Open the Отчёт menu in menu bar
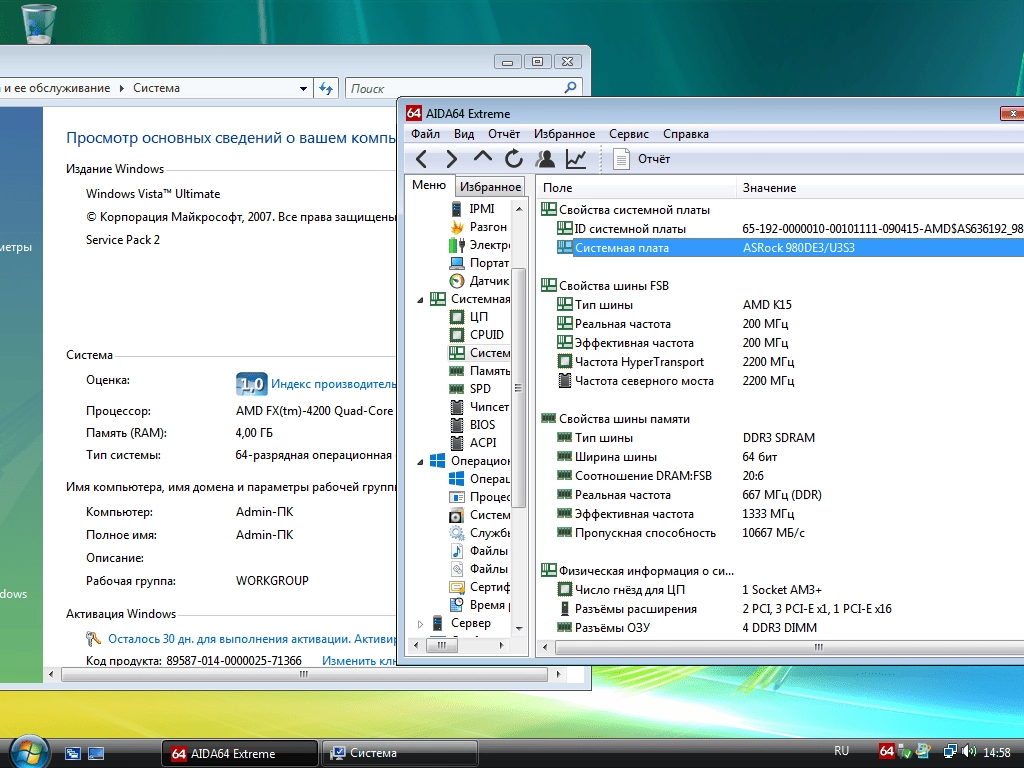 (504, 134)
